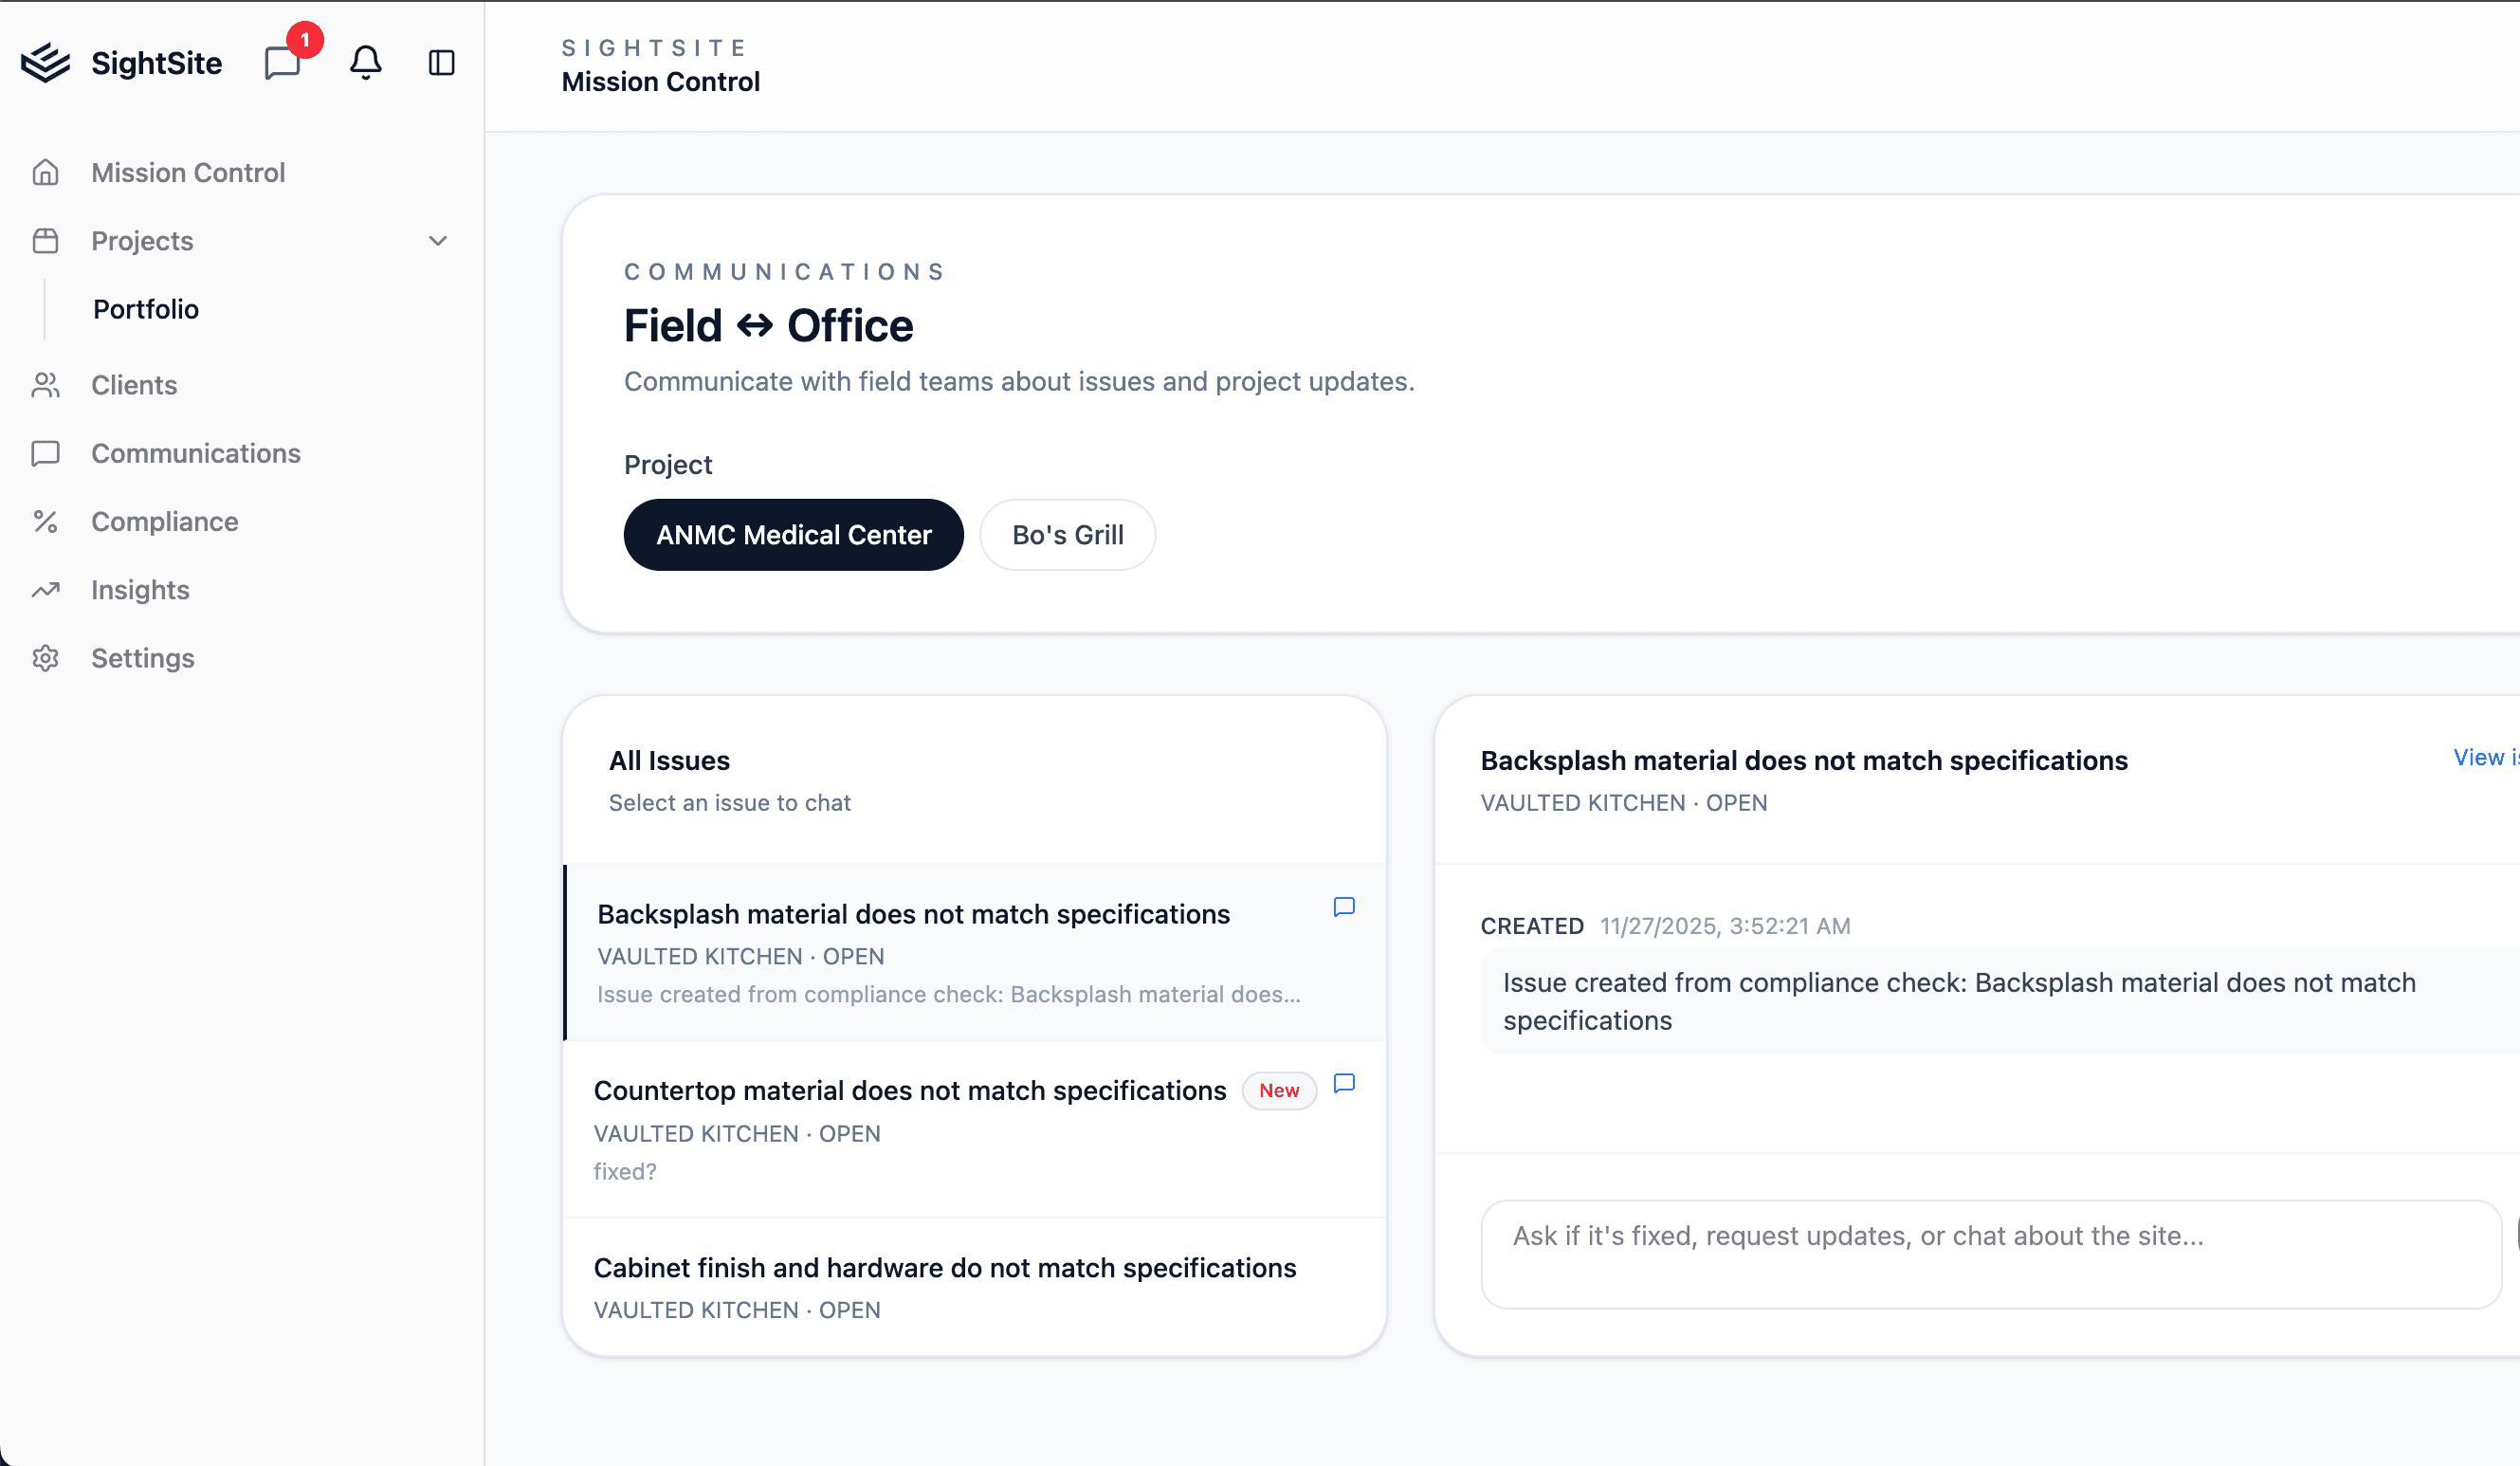The width and height of the screenshot is (2520, 1466).
Task: Click the Clients icon in the sidebar
Action: tap(46, 385)
